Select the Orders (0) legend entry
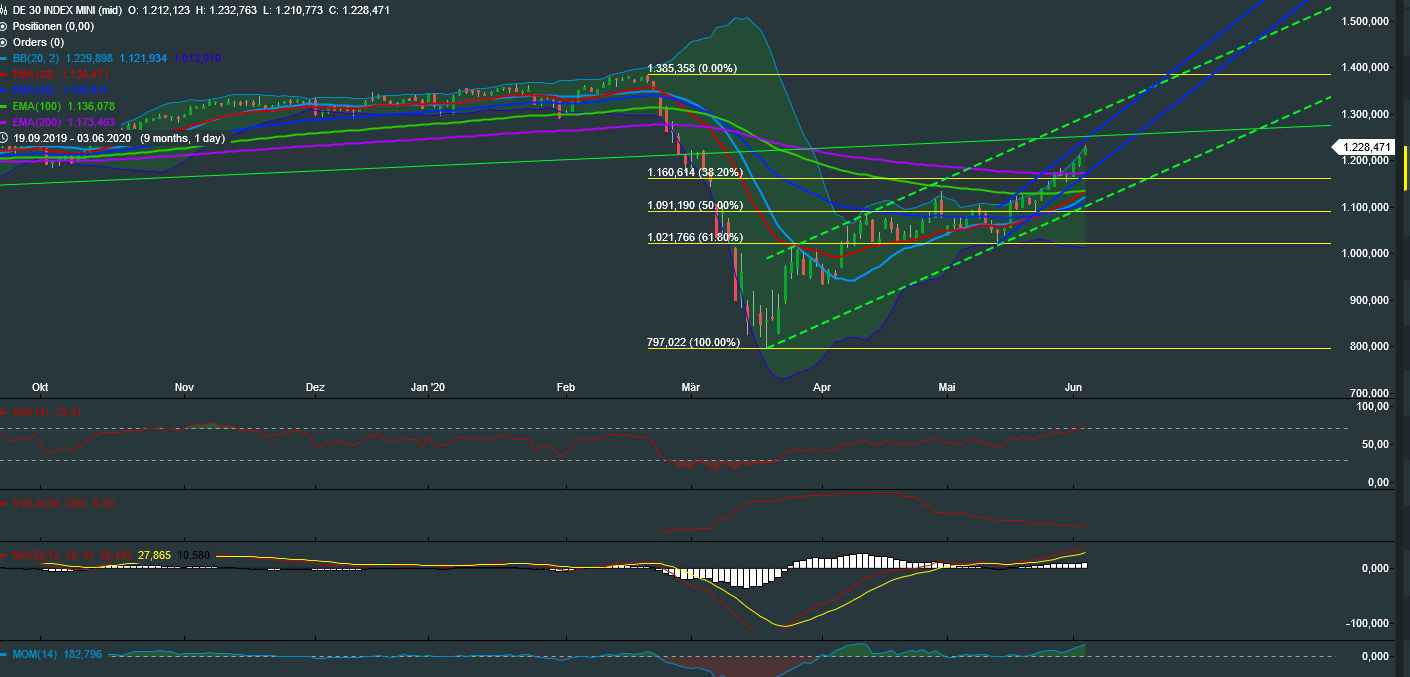 point(38,42)
